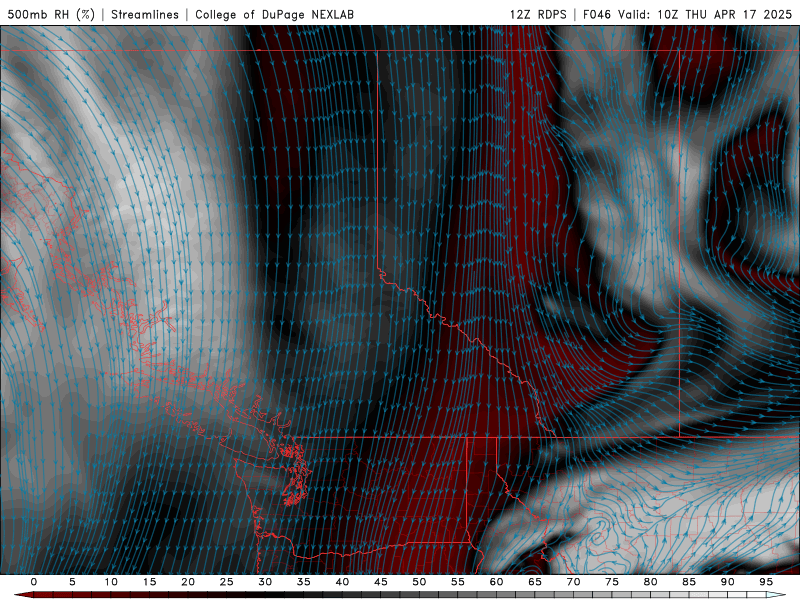Click the colorbar label '60'
The image size is (800, 600).
pyautogui.click(x=496, y=582)
